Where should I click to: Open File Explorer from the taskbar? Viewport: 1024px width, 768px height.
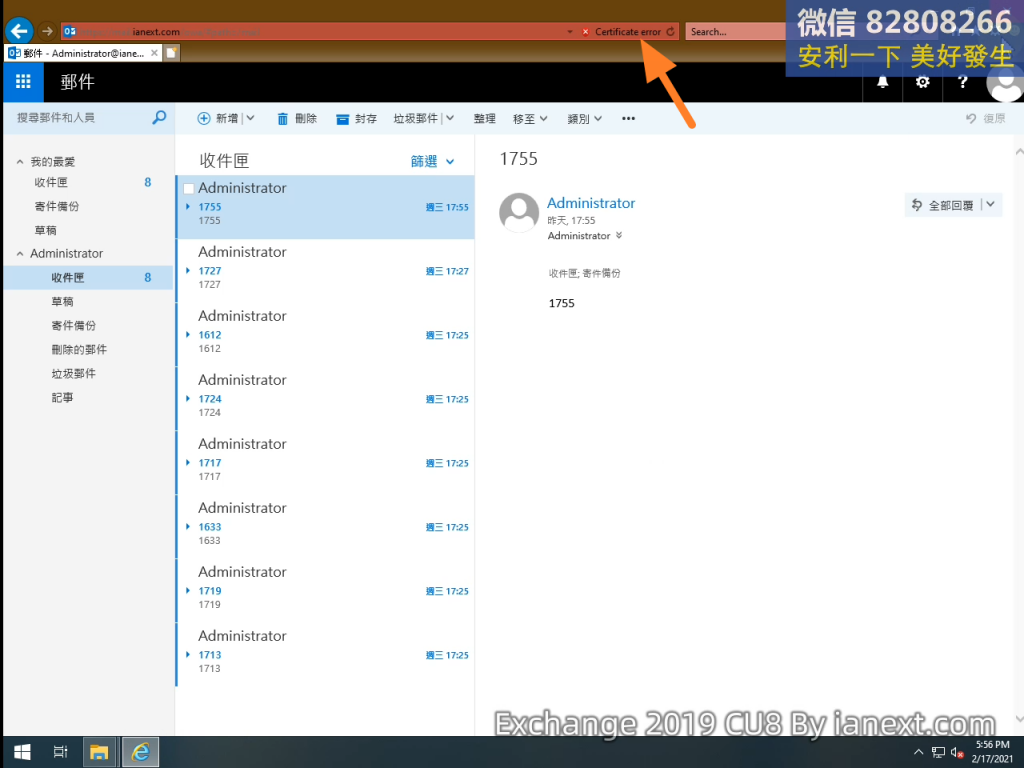click(99, 752)
